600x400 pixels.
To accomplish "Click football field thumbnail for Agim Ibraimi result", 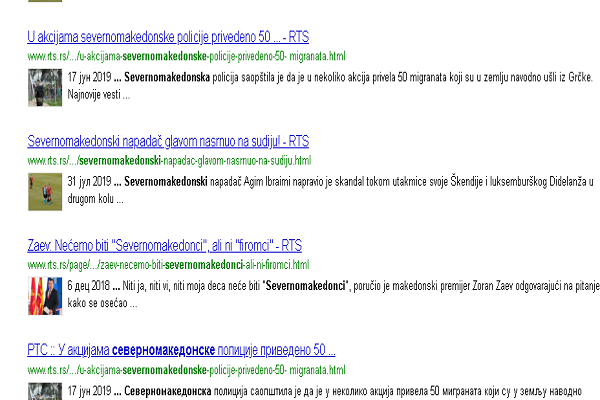I will click(45, 191).
